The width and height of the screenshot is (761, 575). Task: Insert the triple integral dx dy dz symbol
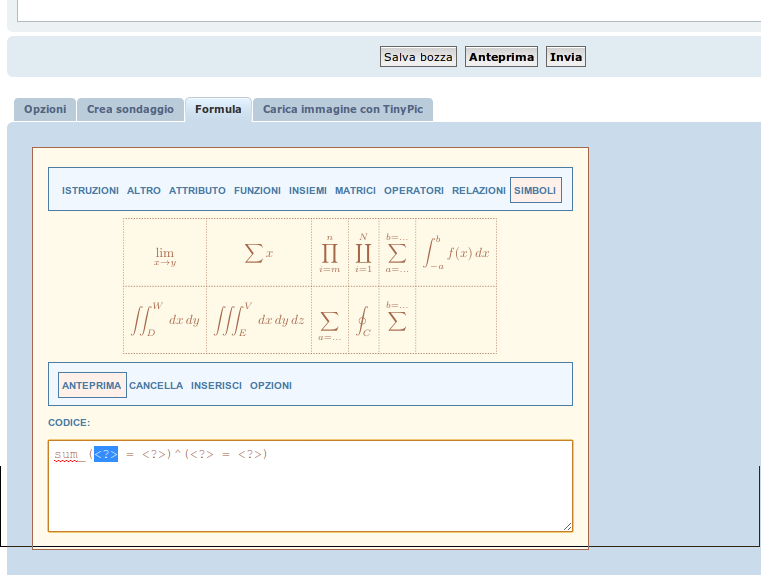click(x=258, y=320)
